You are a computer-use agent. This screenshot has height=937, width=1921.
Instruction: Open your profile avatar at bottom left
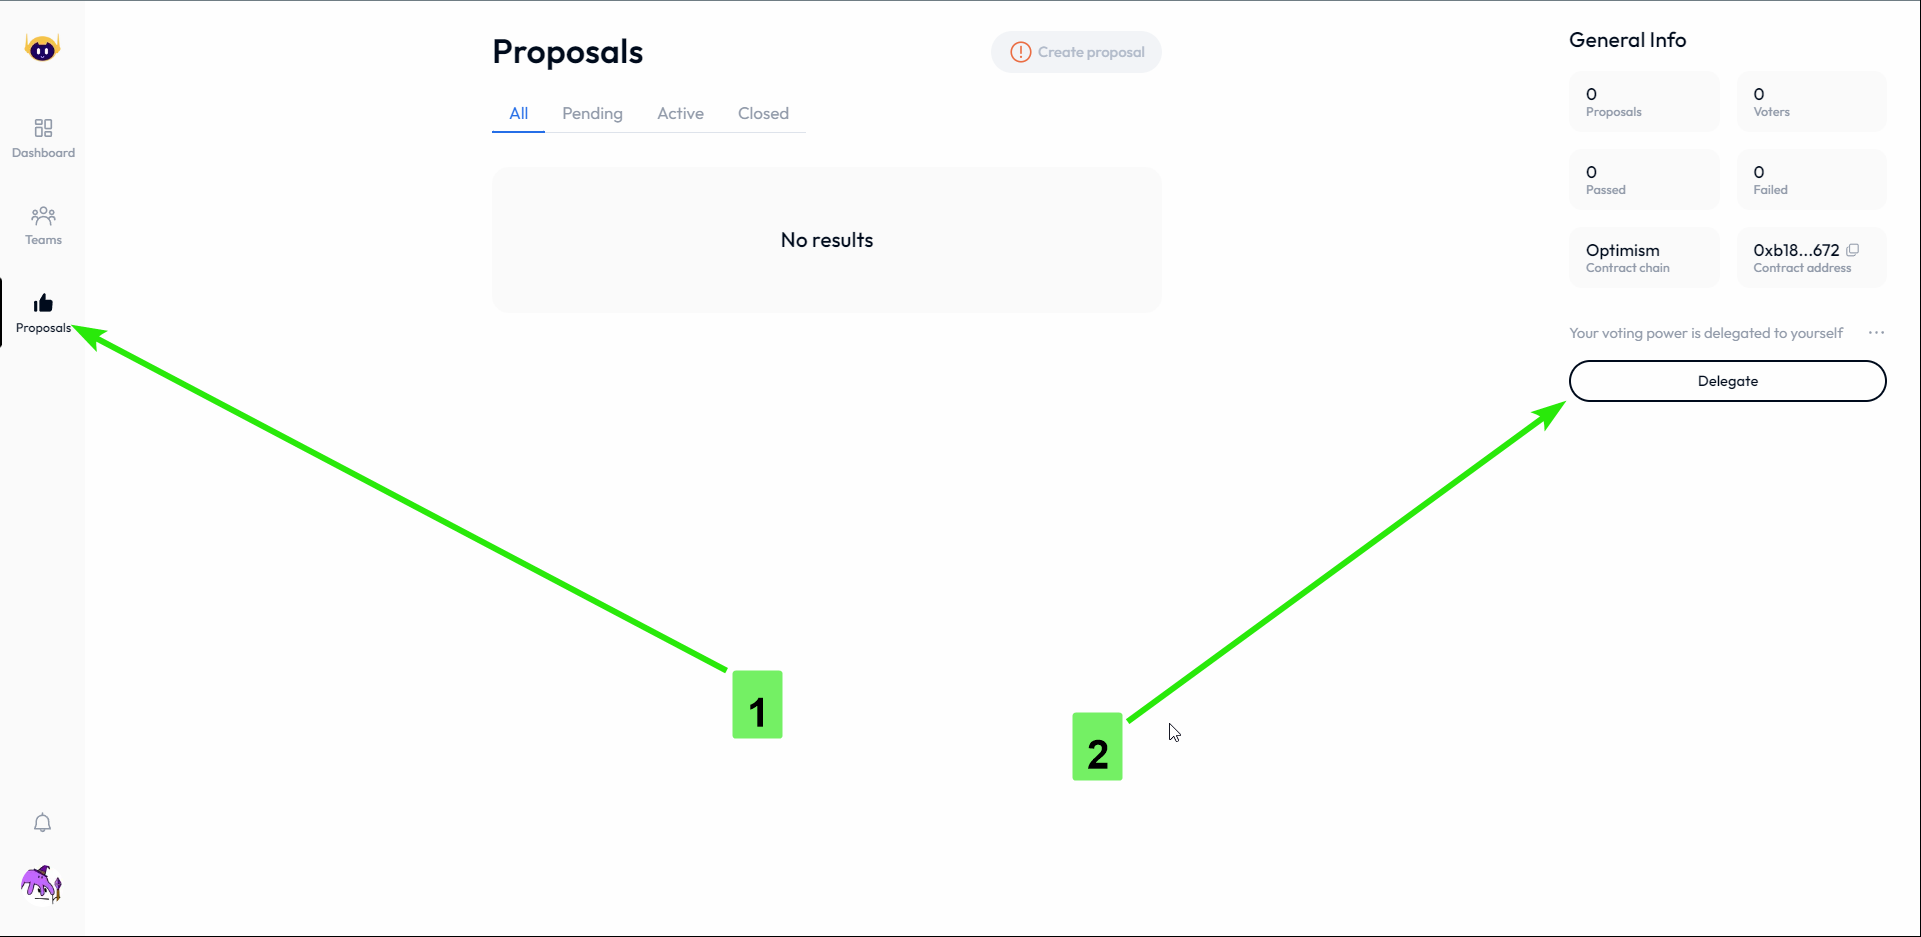43,884
